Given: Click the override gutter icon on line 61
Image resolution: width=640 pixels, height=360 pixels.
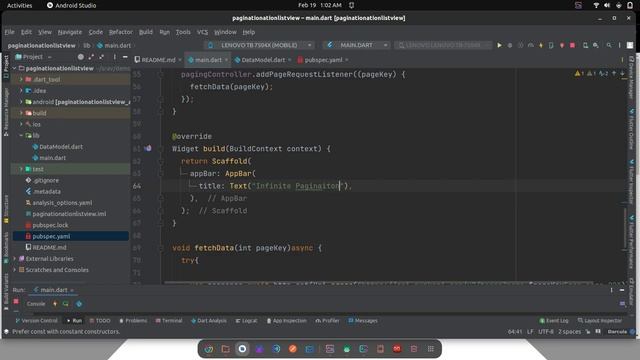Looking at the screenshot, I should (148, 149).
